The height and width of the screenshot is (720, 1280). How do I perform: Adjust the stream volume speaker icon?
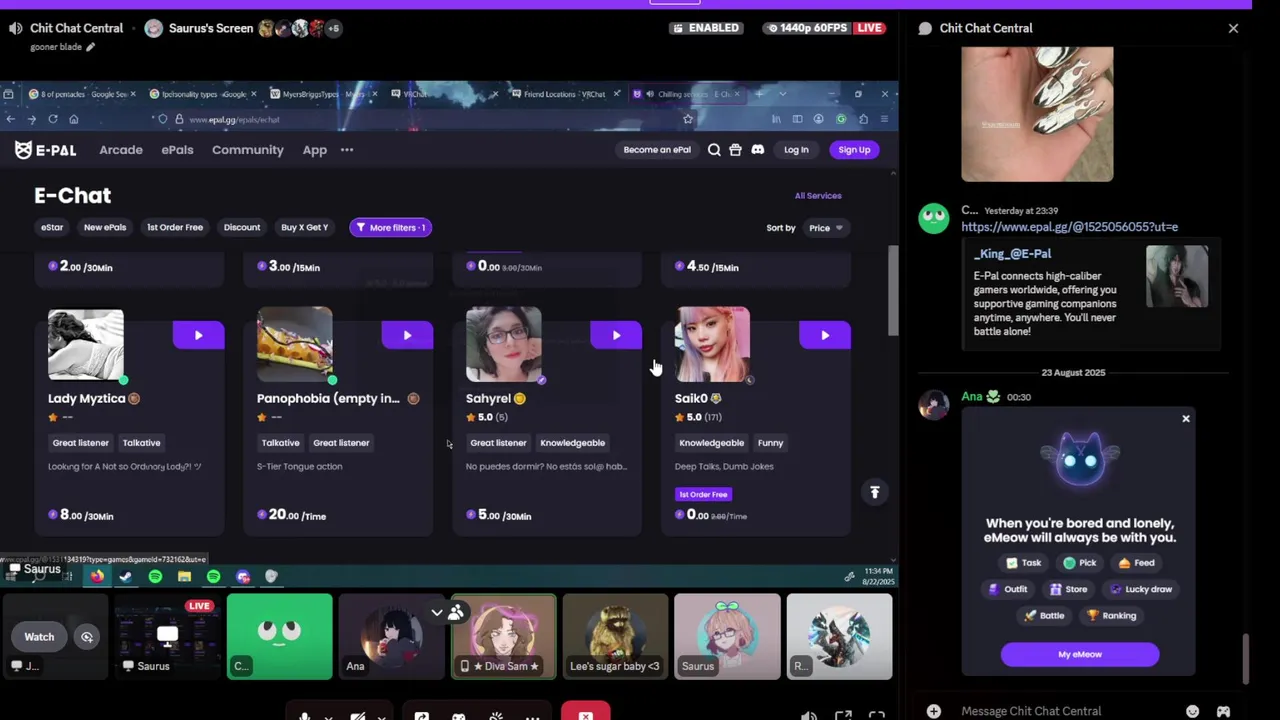pyautogui.click(x=809, y=716)
